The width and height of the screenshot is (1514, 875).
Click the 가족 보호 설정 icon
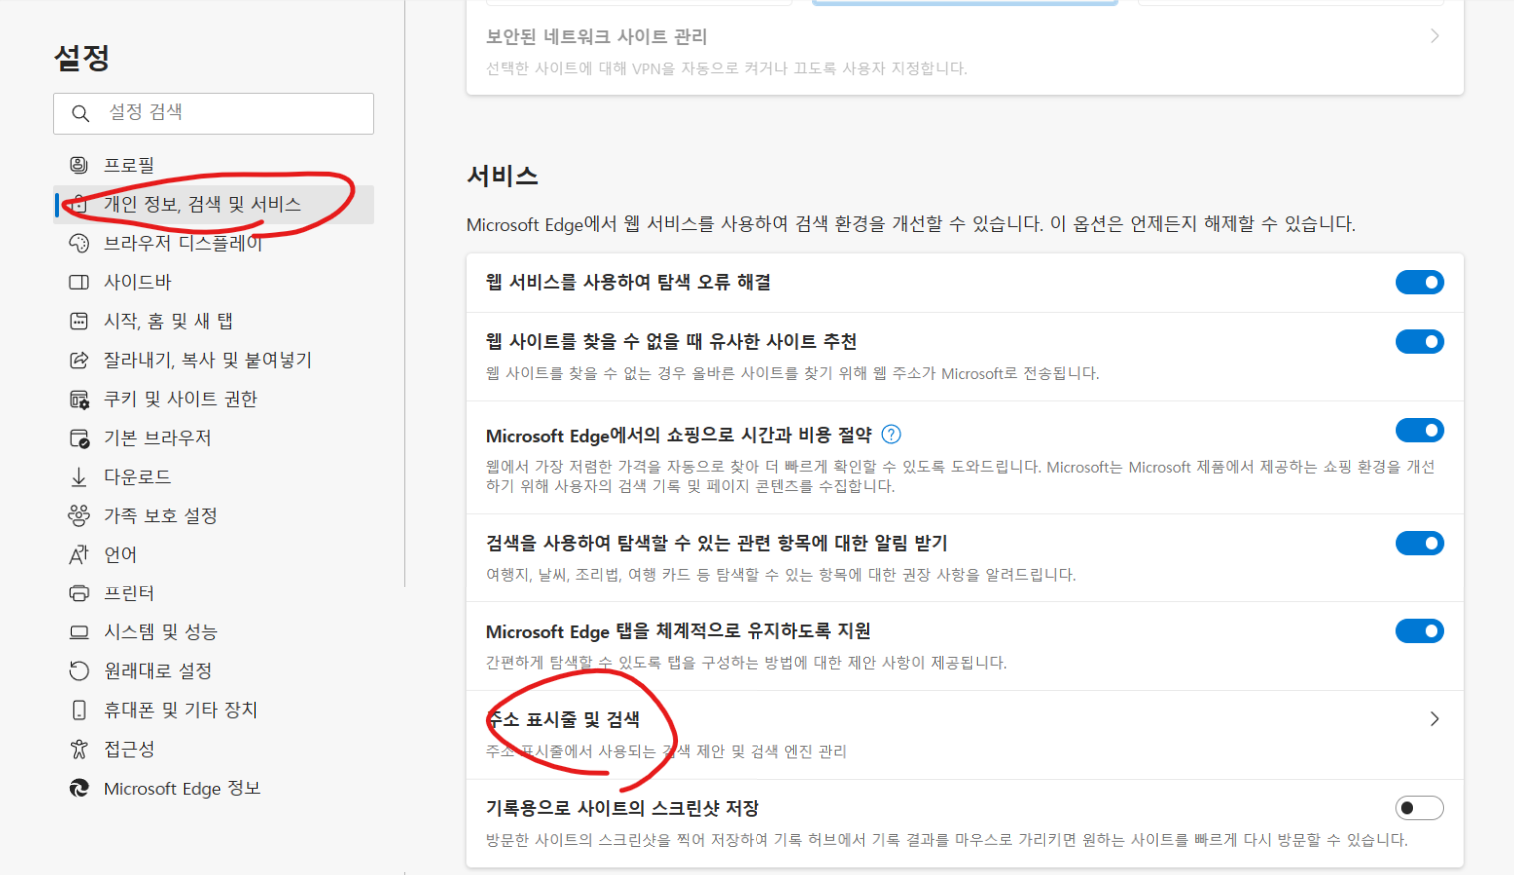point(79,516)
